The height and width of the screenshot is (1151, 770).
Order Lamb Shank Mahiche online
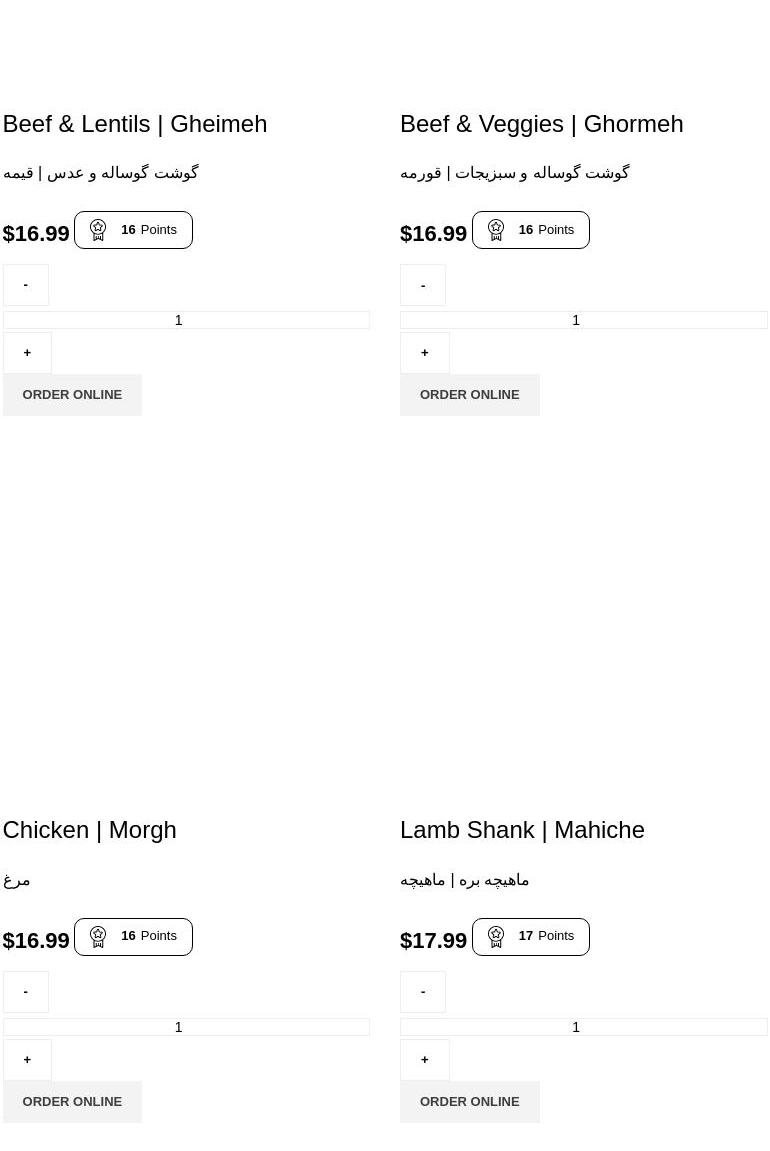click(x=470, y=1102)
